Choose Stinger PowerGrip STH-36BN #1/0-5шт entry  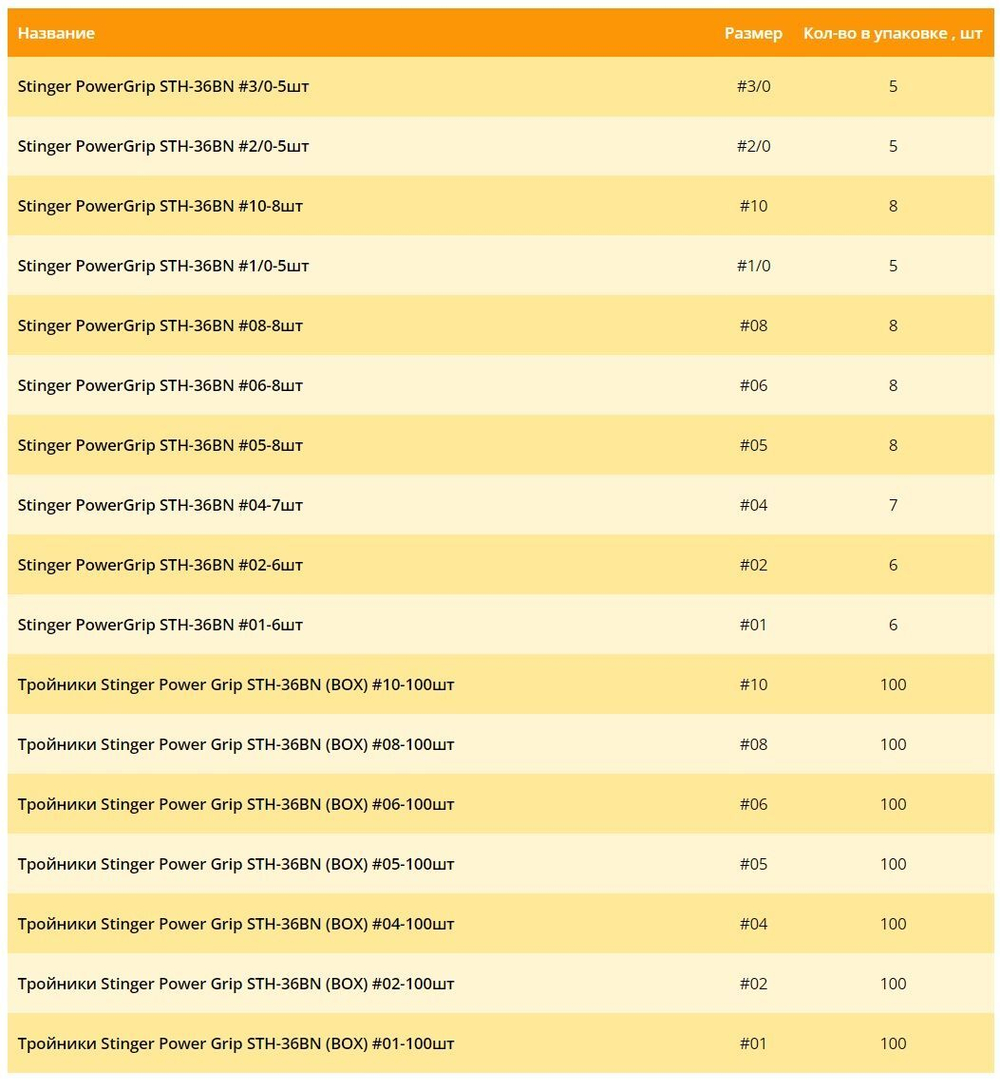(x=163, y=266)
